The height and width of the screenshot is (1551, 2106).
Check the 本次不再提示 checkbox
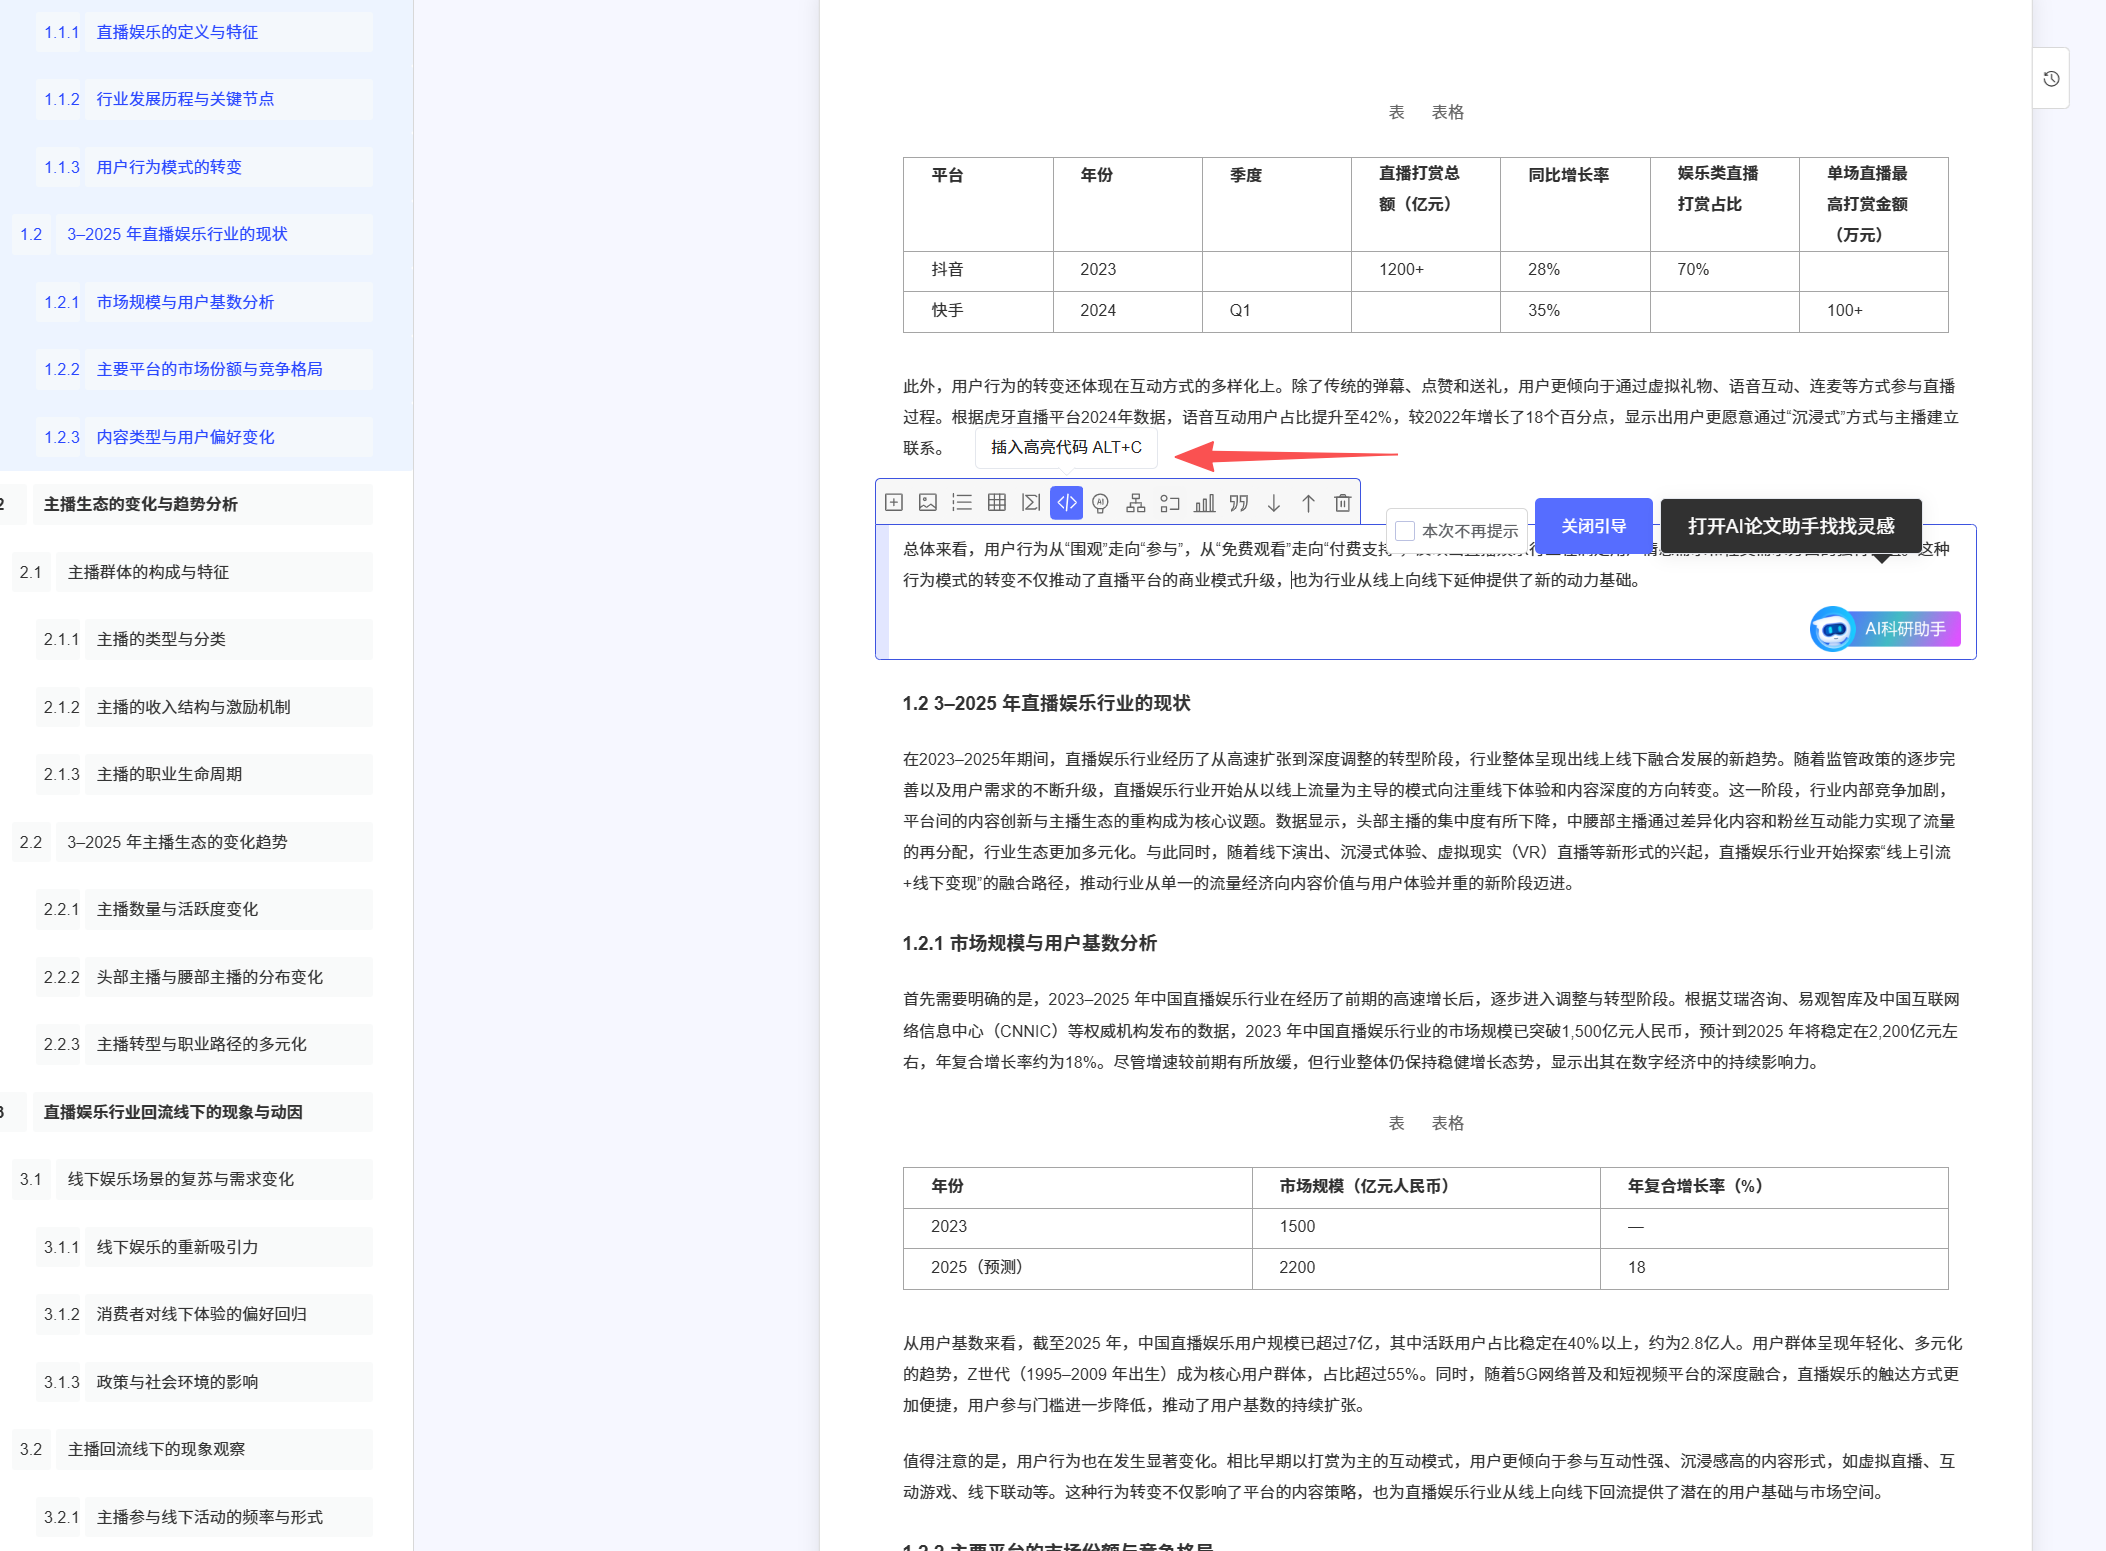coord(1405,531)
